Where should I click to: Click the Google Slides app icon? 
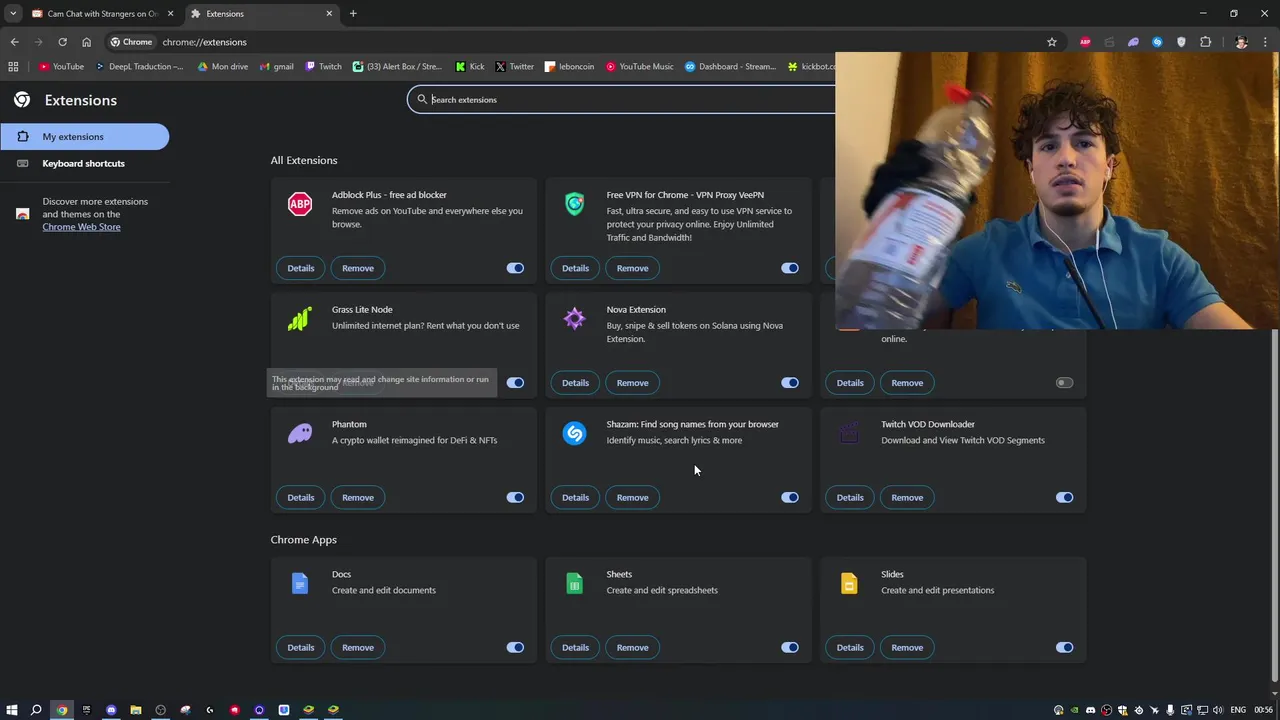click(x=849, y=583)
